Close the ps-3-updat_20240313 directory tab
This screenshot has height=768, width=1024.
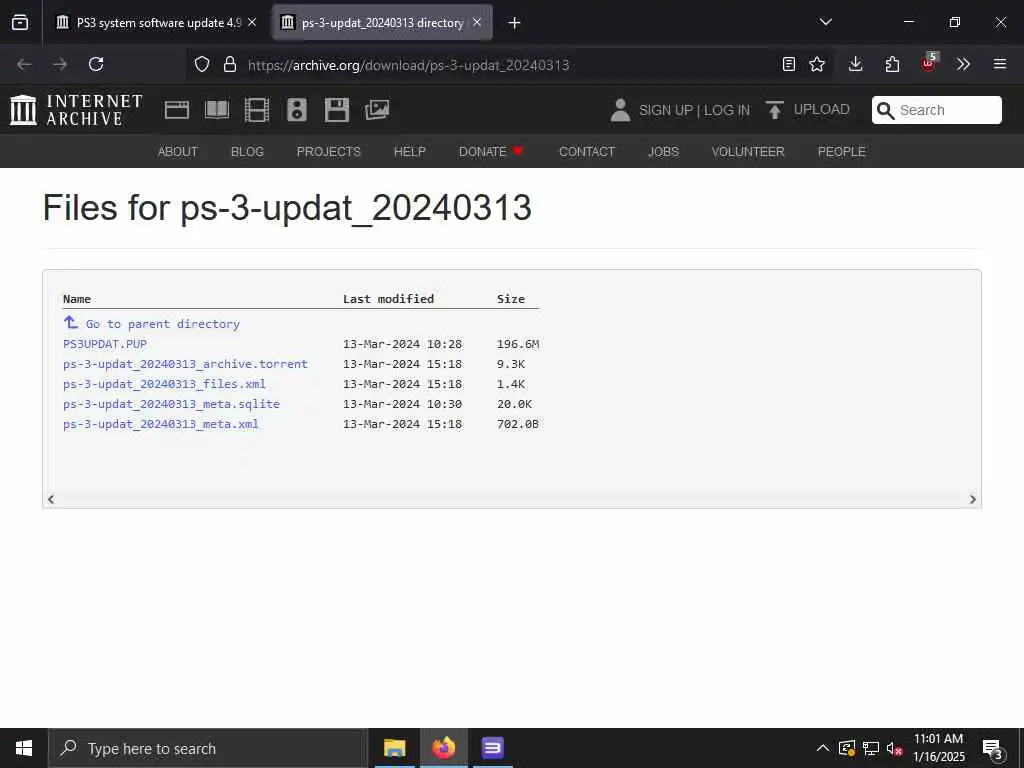(x=477, y=23)
